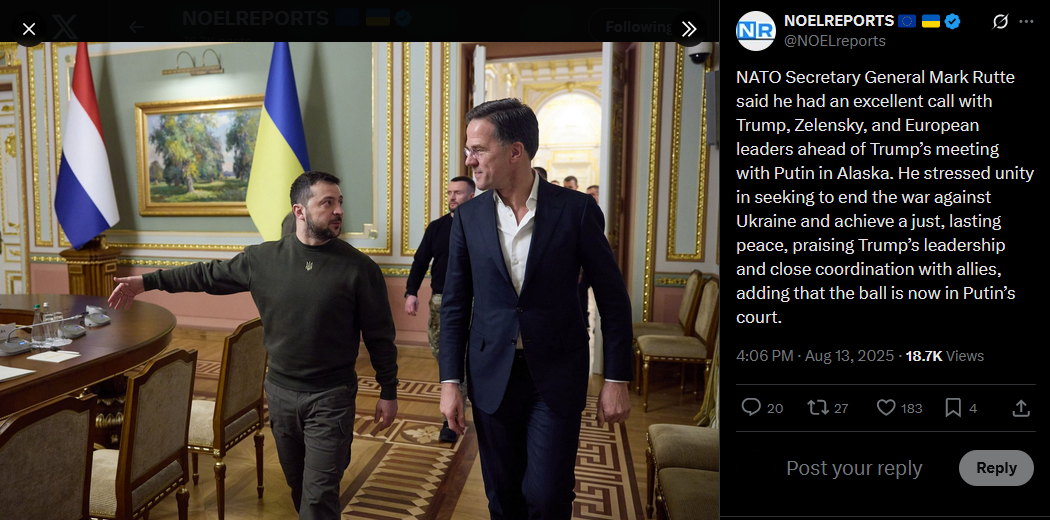Click the photo of Zelensky and Rutte
1050x520 pixels.
pos(360,281)
